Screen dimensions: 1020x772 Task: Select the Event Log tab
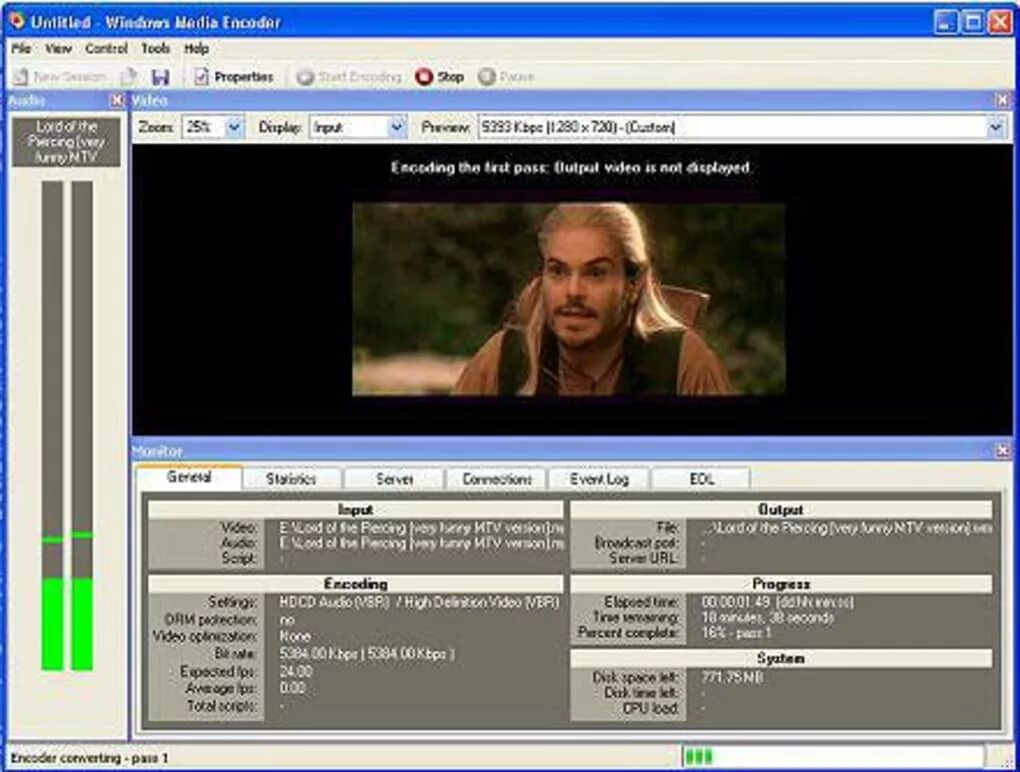[x=599, y=479]
